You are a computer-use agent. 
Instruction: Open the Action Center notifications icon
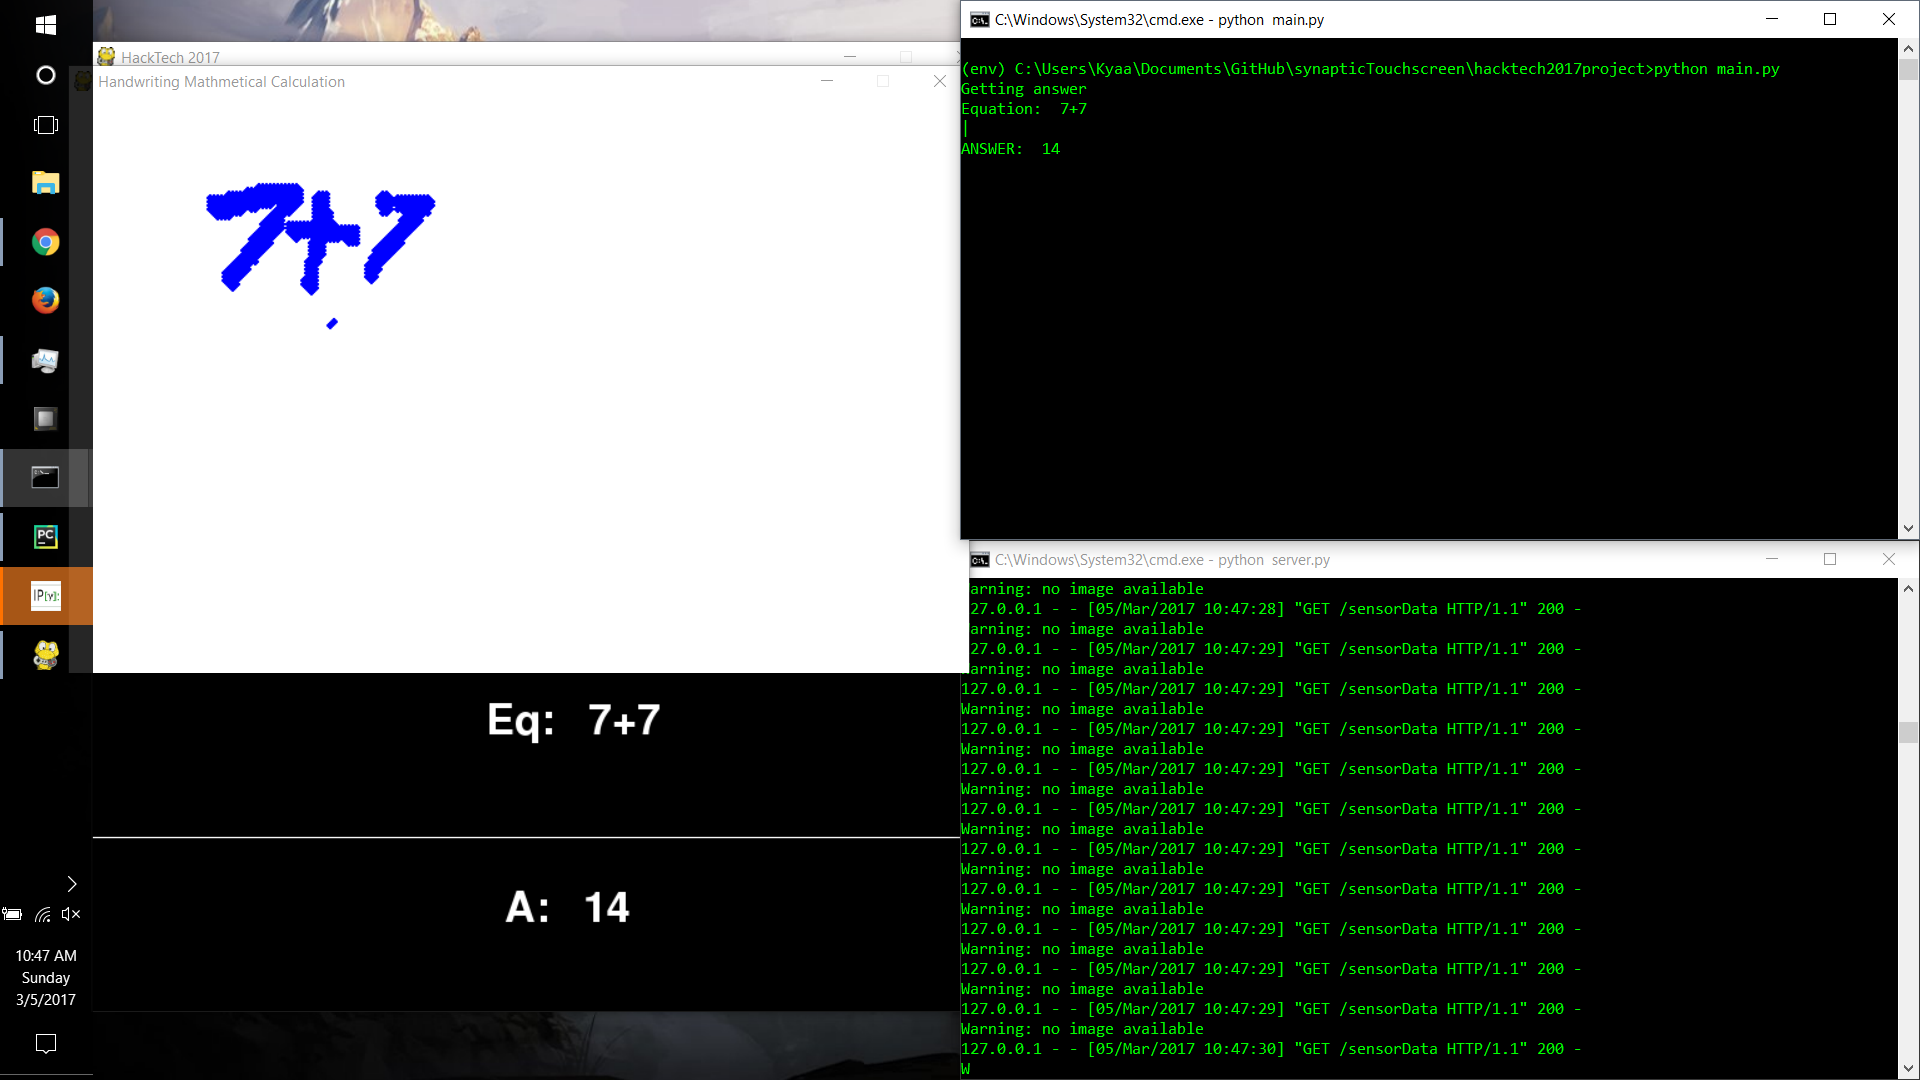coord(45,1043)
